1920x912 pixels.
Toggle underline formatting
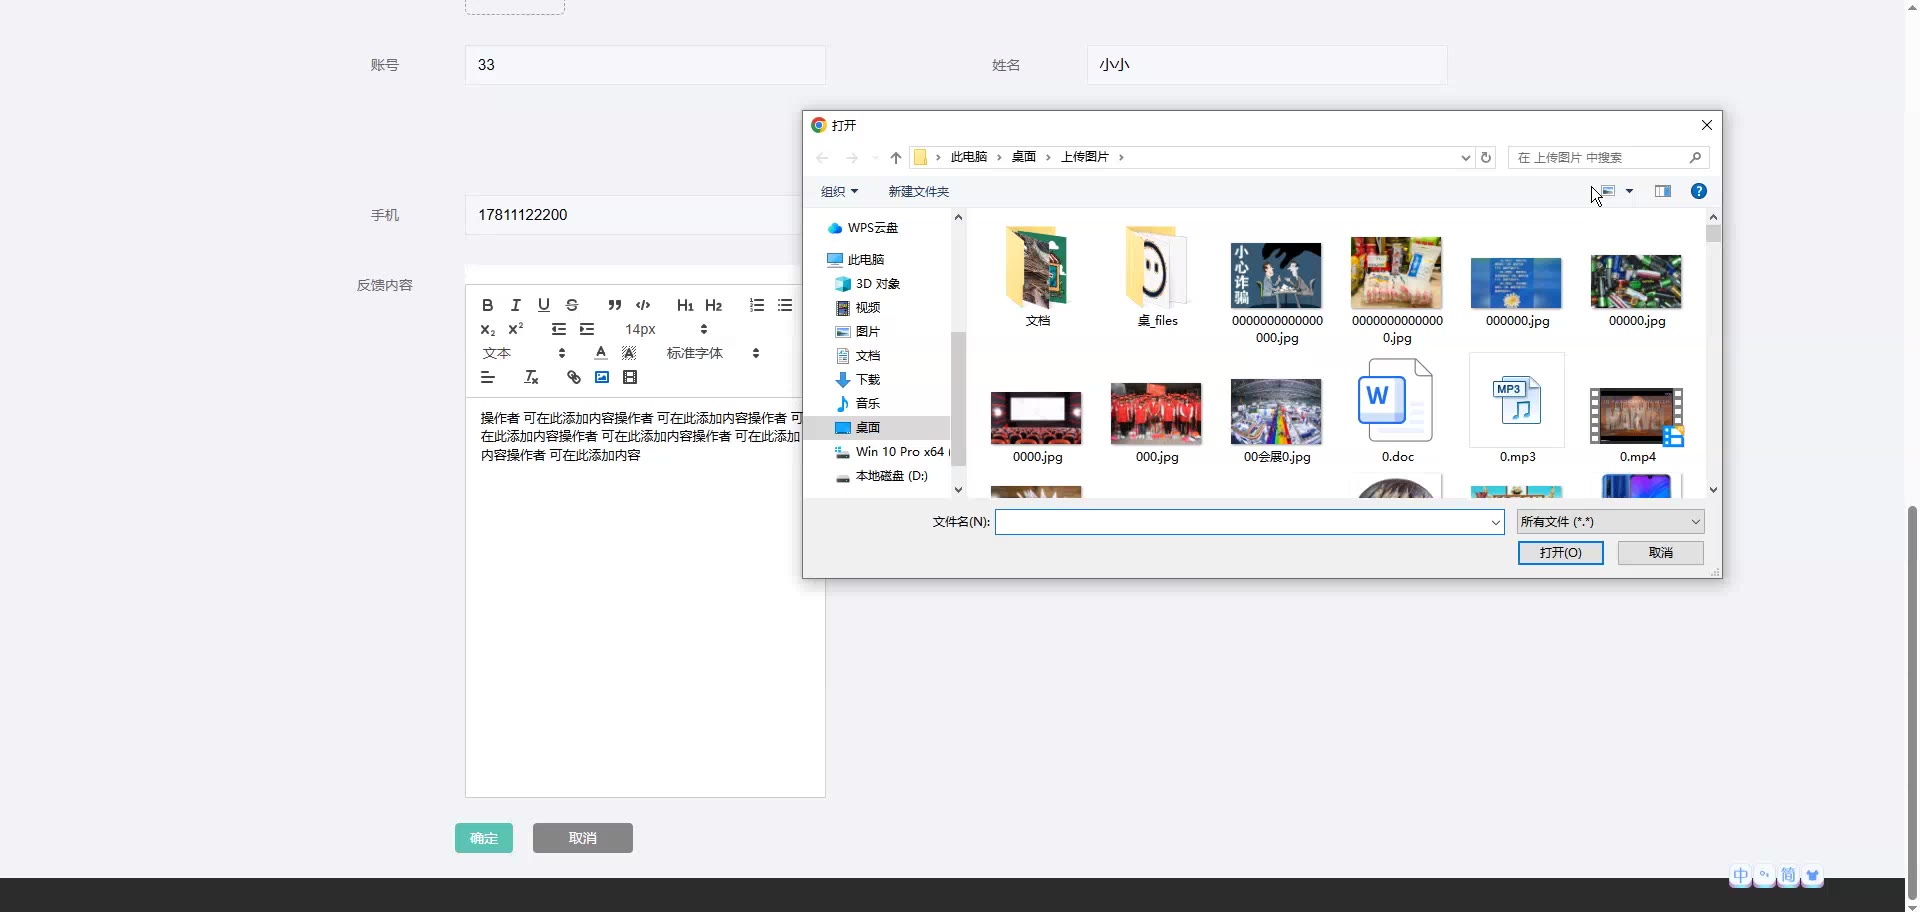[x=543, y=305]
